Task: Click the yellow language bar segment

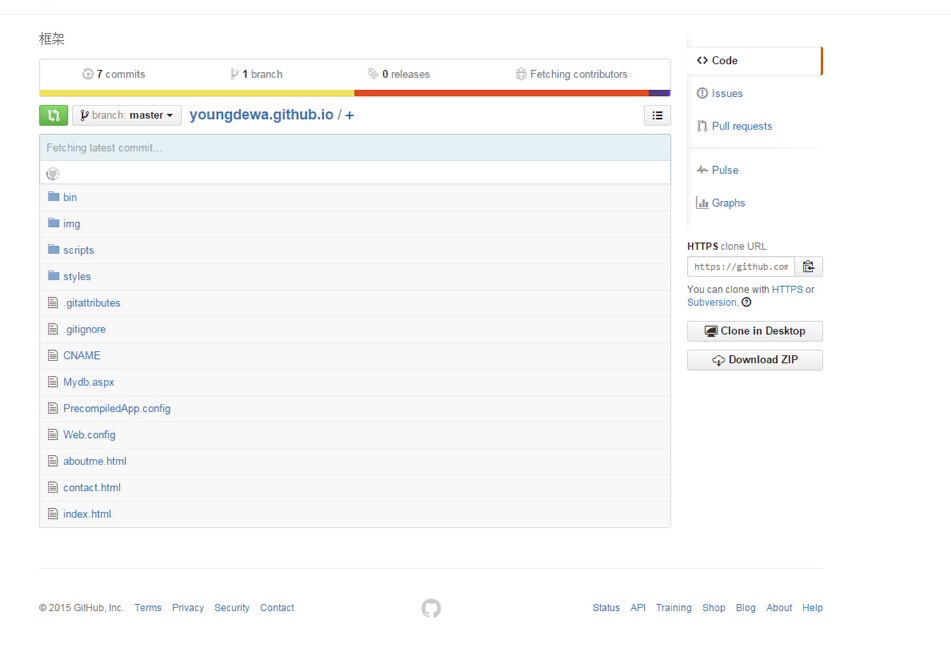Action: click(197, 93)
